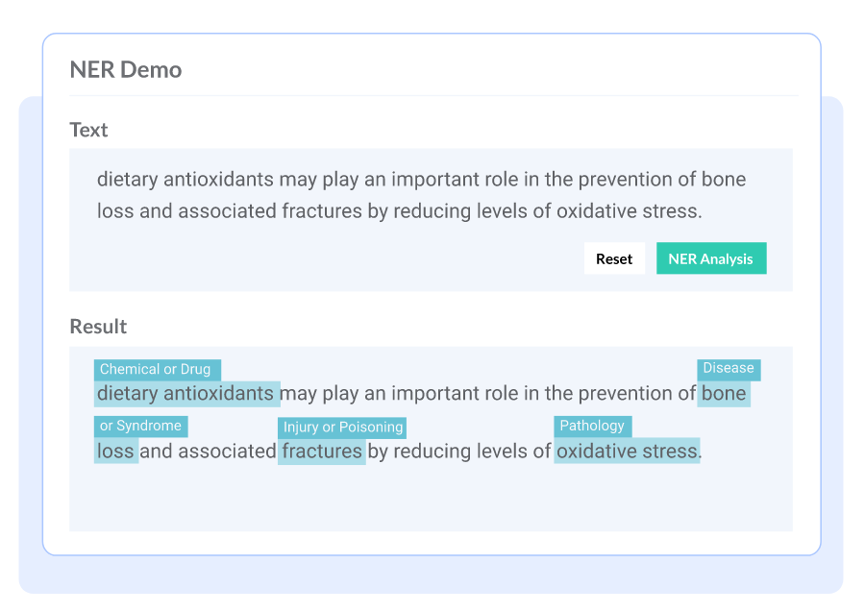Viewport: 866px width, 612px height.
Task: Select highlighted 'dietary antioxidants' in Result
Action: click(x=185, y=394)
